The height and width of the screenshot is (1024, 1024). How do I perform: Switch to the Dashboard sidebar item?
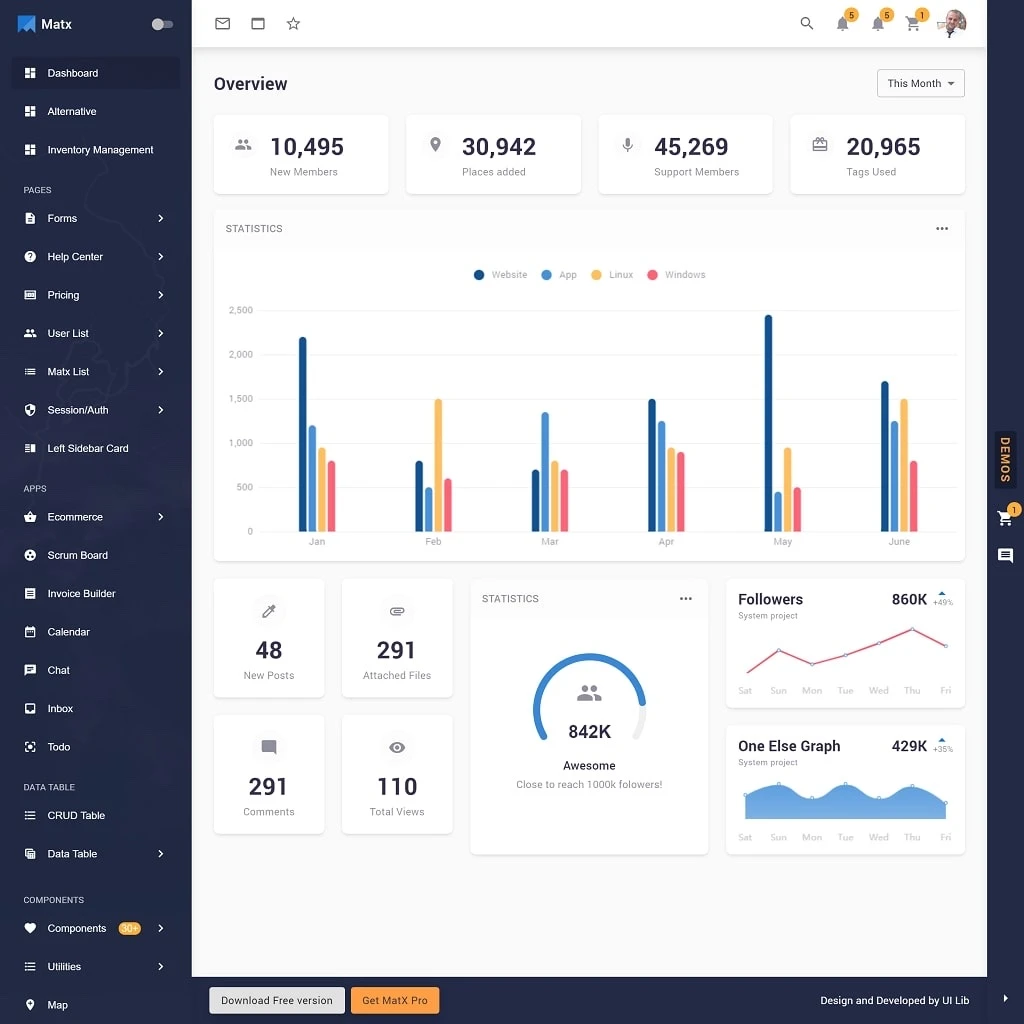click(72, 72)
